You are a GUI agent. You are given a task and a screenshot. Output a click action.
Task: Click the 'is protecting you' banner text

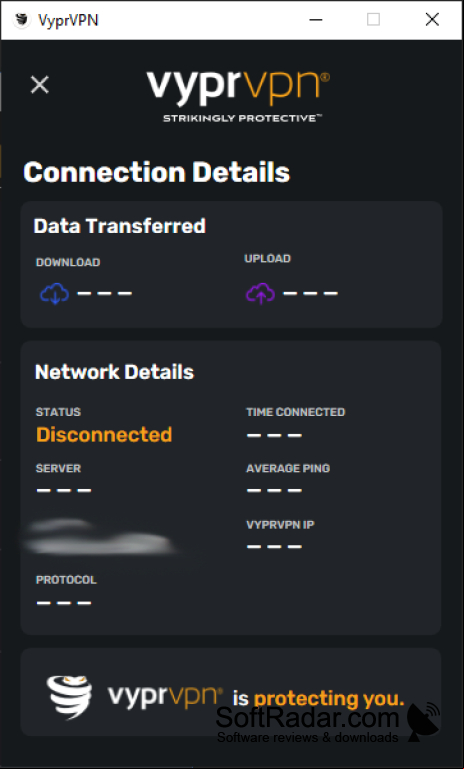318,698
